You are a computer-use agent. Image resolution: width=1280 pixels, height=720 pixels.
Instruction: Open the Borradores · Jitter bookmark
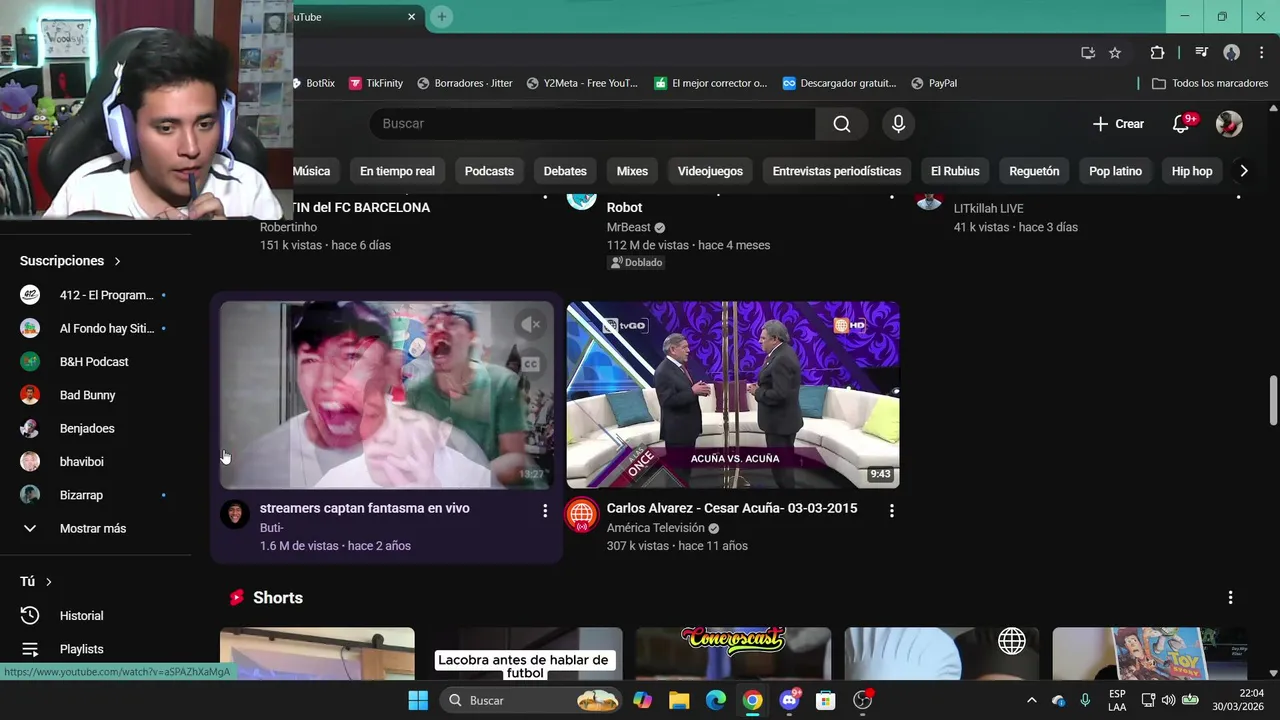[465, 83]
